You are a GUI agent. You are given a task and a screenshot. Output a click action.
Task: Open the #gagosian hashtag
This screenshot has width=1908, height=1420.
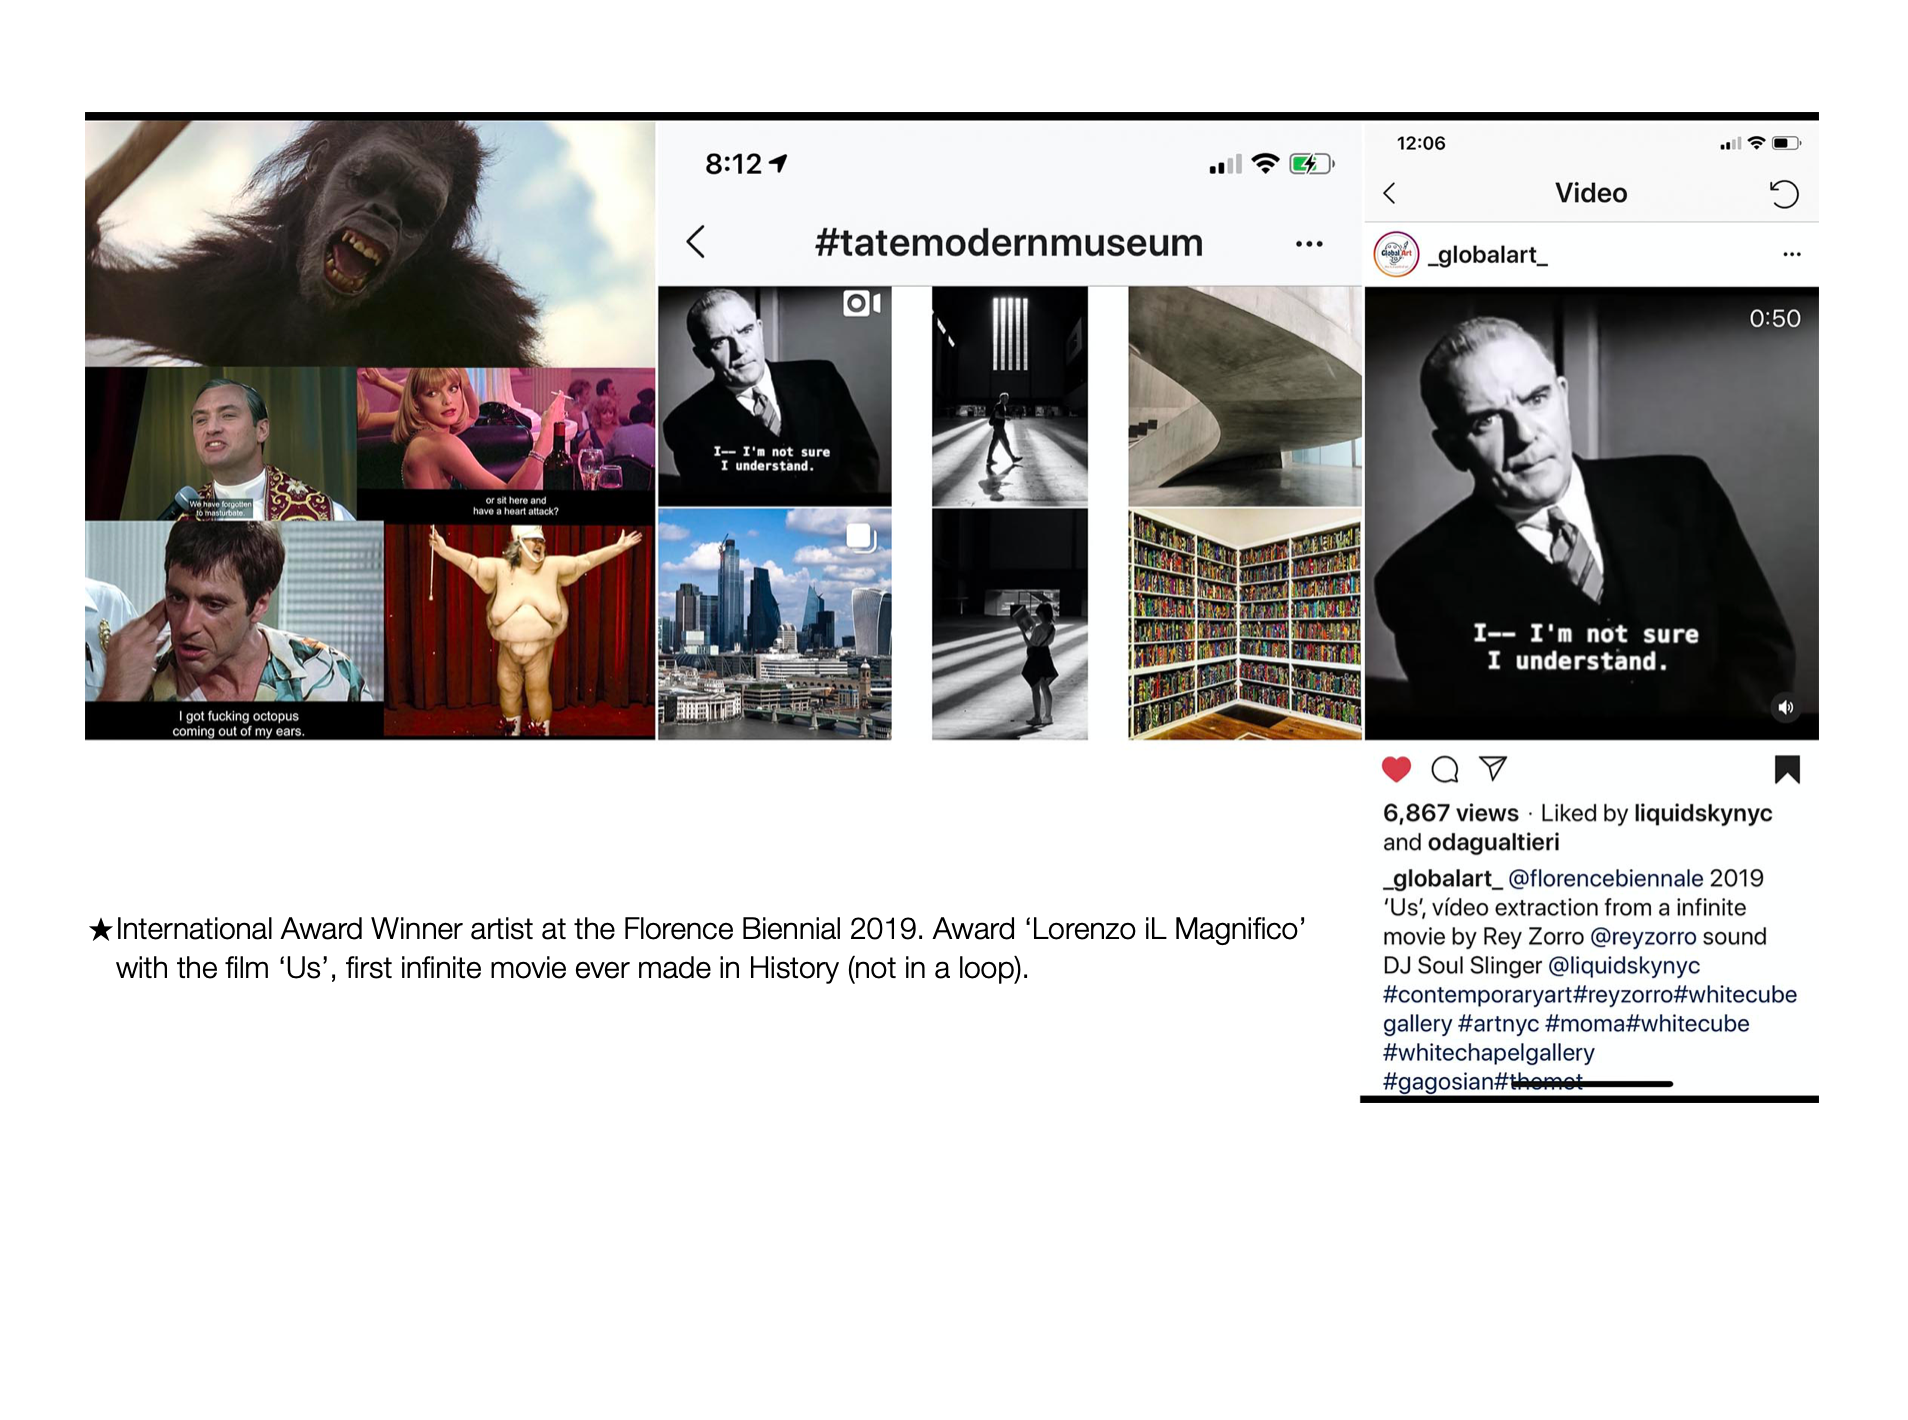1438,1082
